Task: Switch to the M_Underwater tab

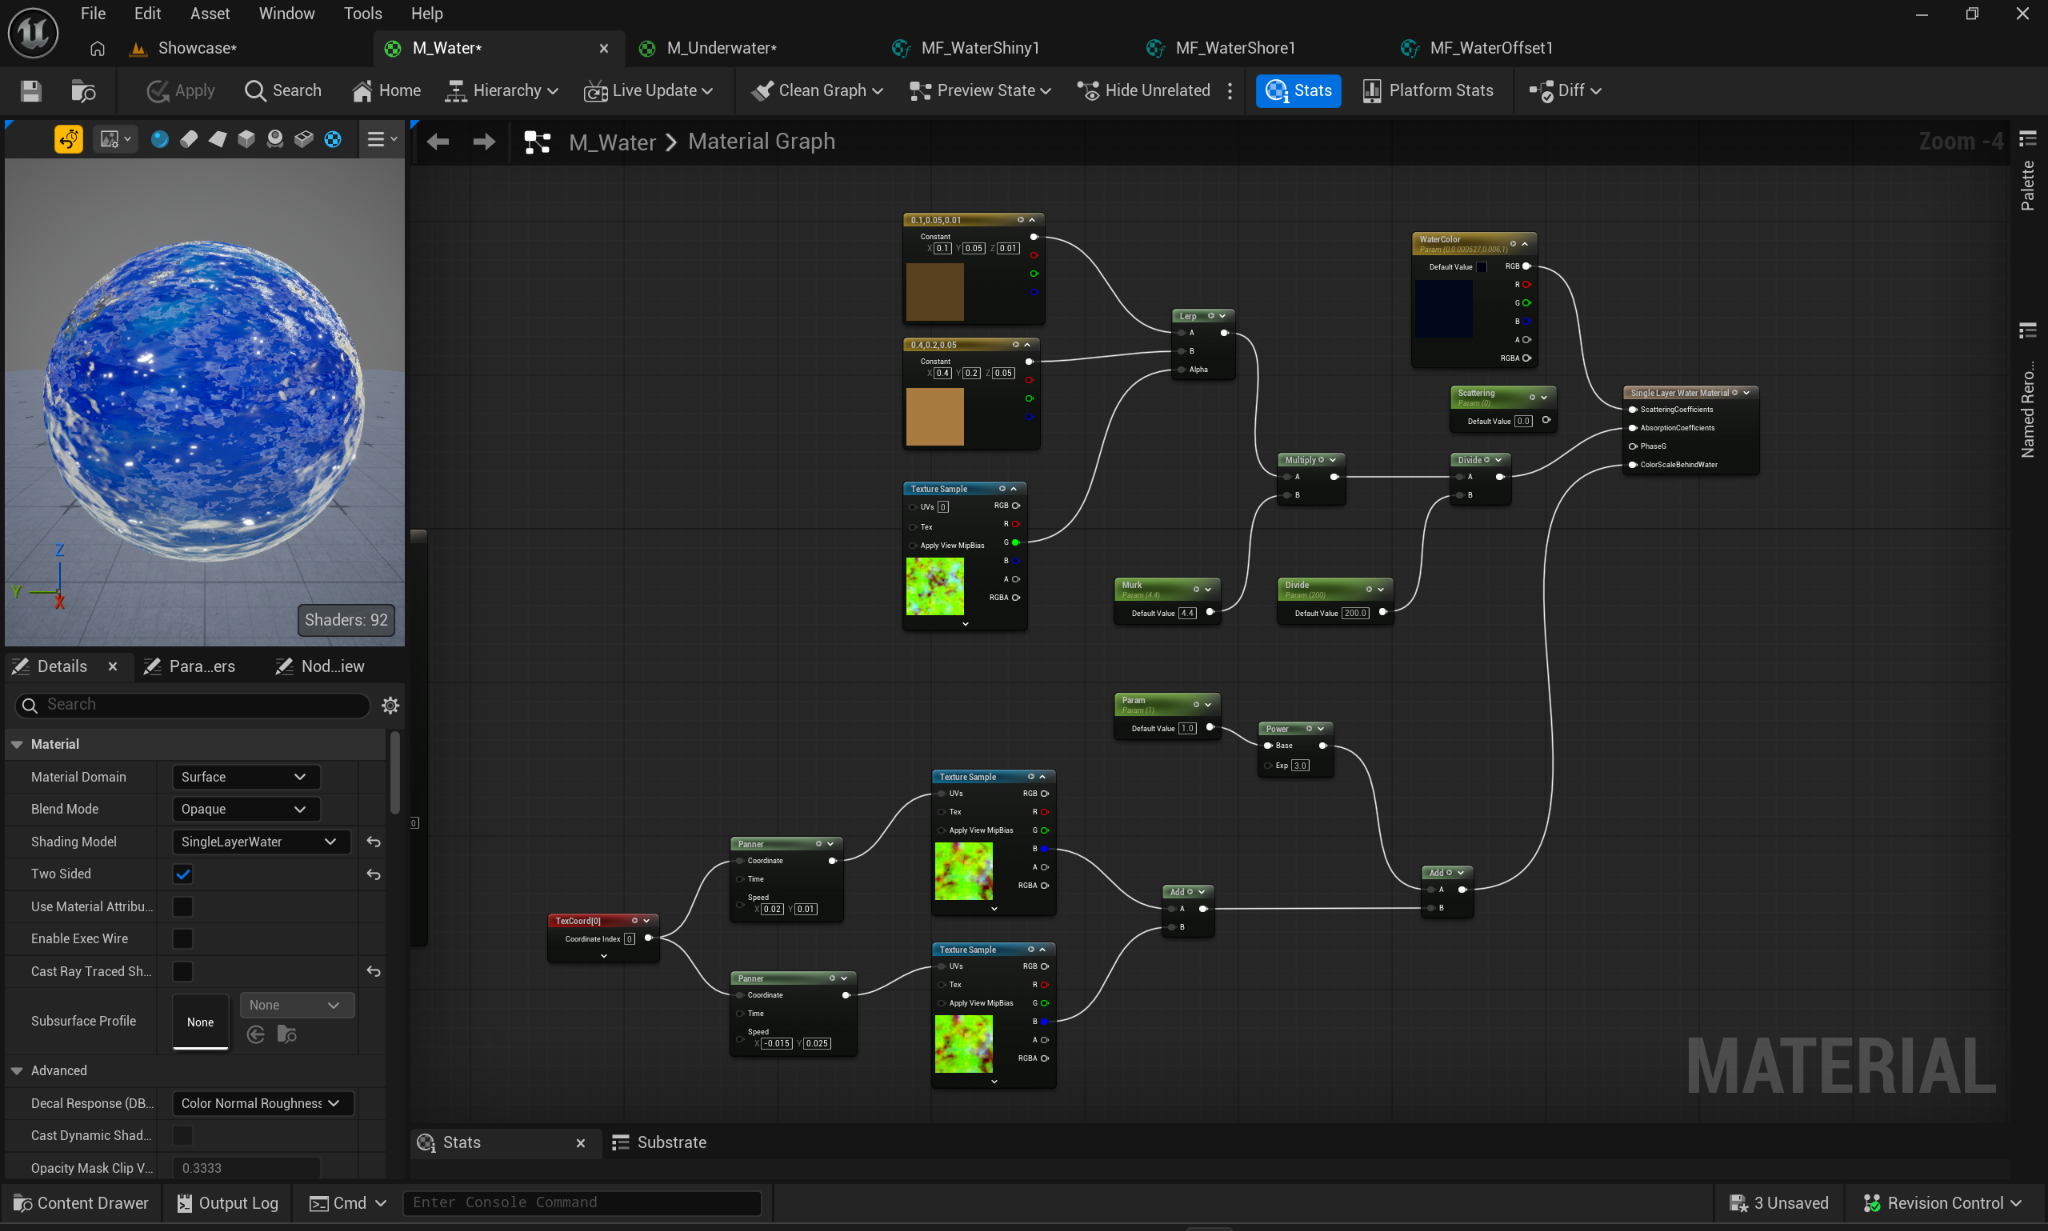Action: [721, 48]
